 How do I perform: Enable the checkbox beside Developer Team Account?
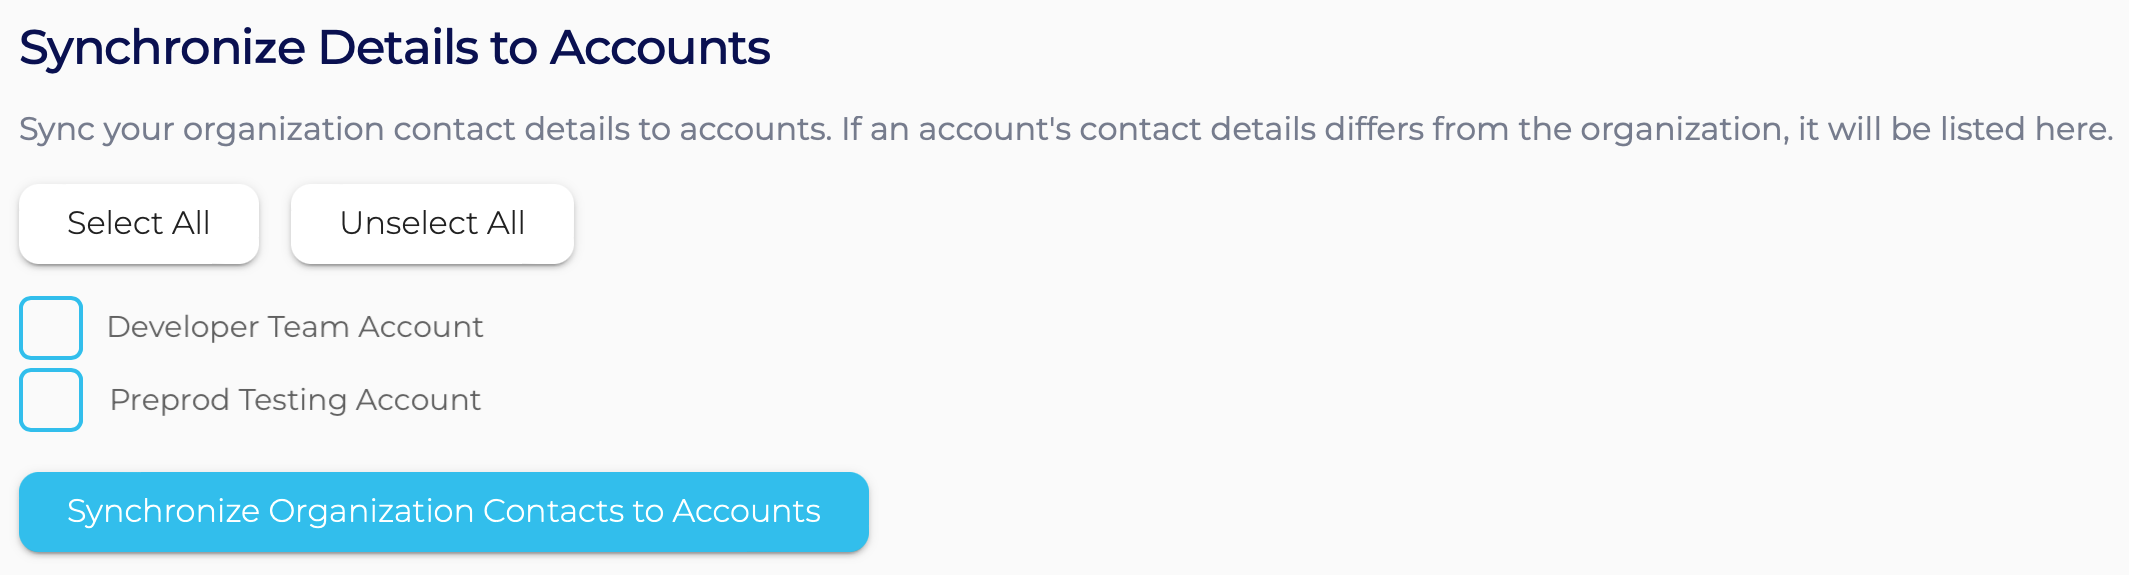pos(51,328)
